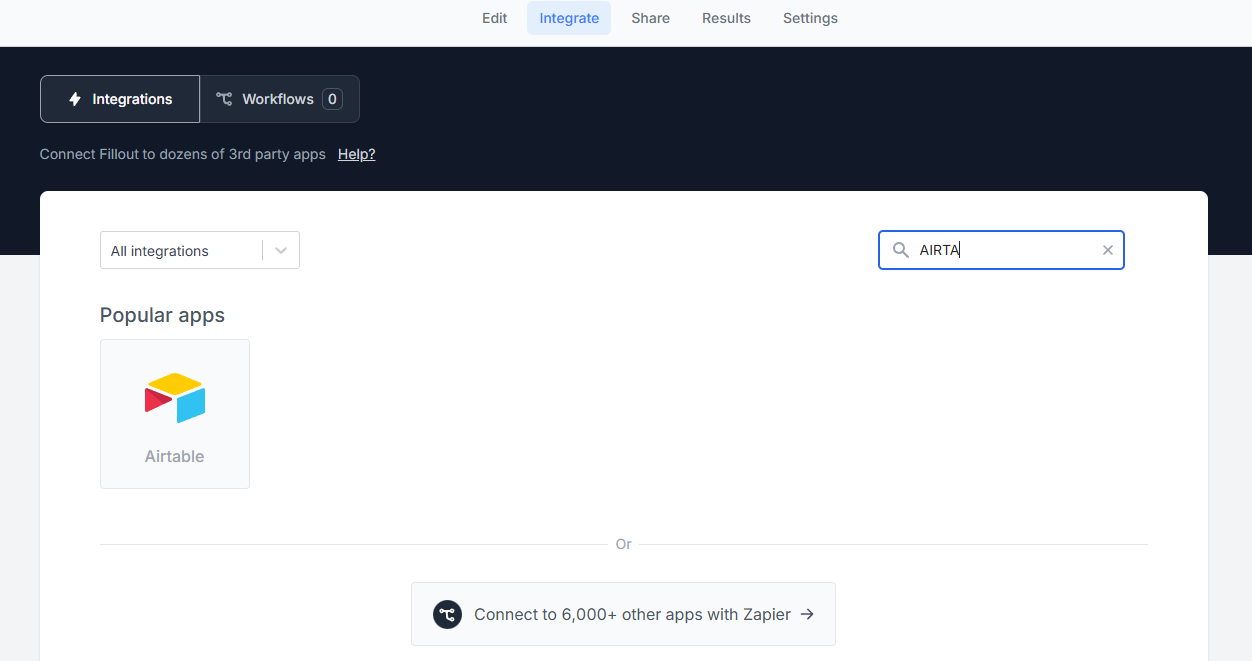Open the Settings tab
The height and width of the screenshot is (661, 1252).
pos(810,18)
